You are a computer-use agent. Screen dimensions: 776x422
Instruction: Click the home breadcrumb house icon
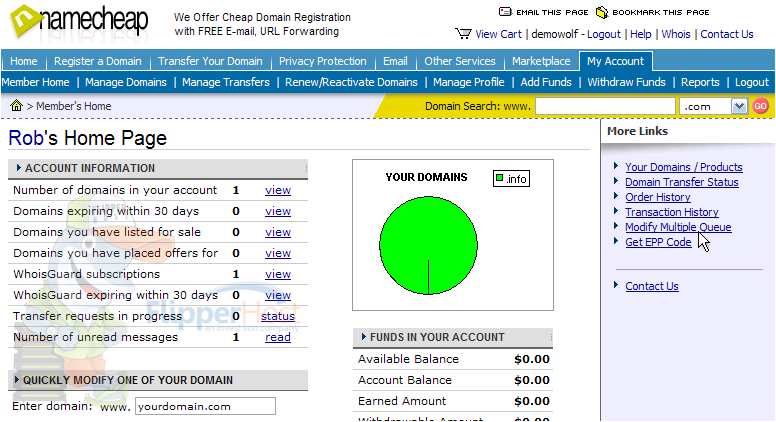[16, 105]
